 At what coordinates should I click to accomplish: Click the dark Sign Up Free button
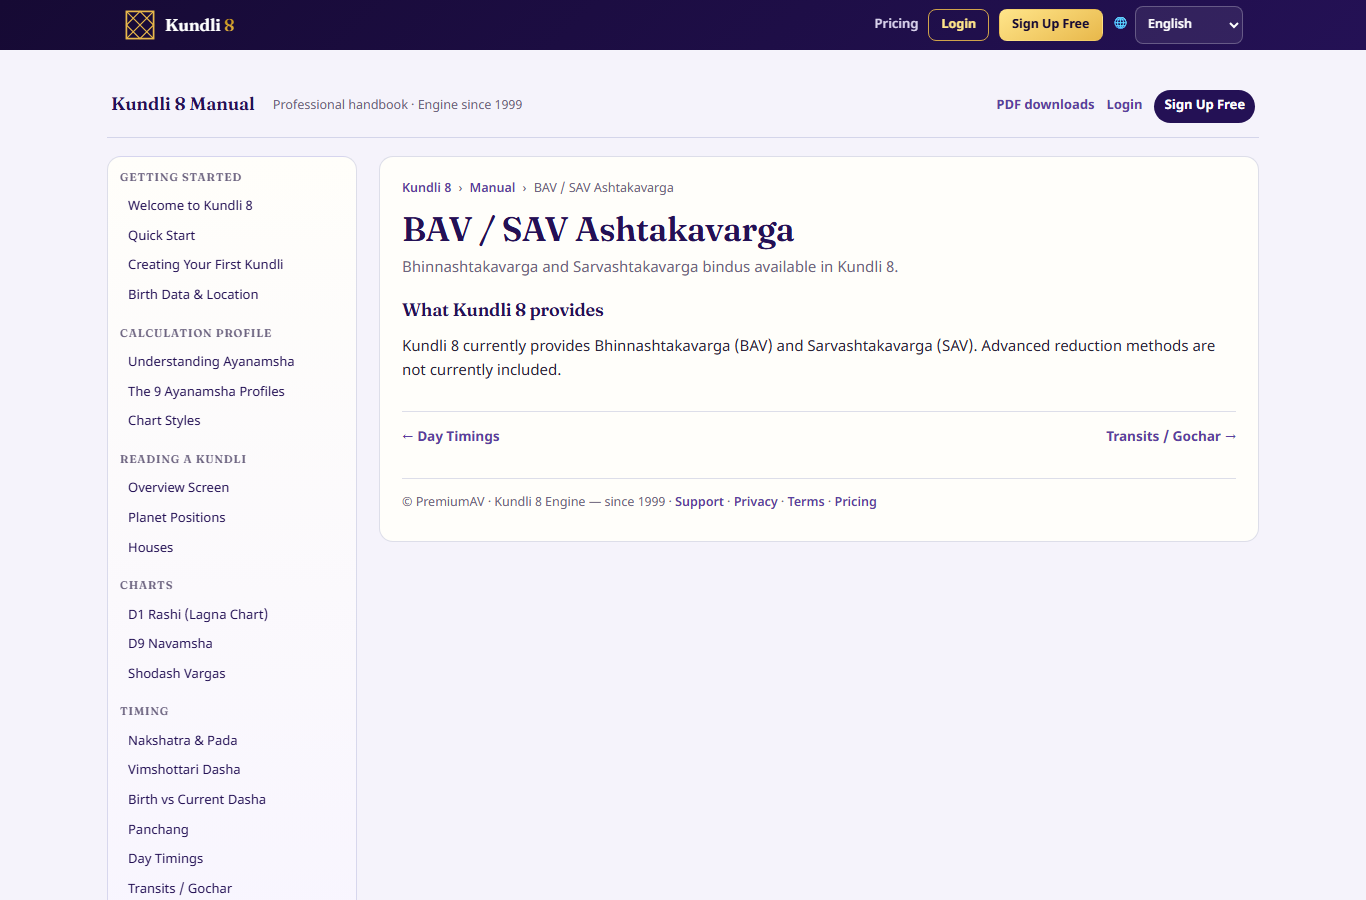point(1204,106)
